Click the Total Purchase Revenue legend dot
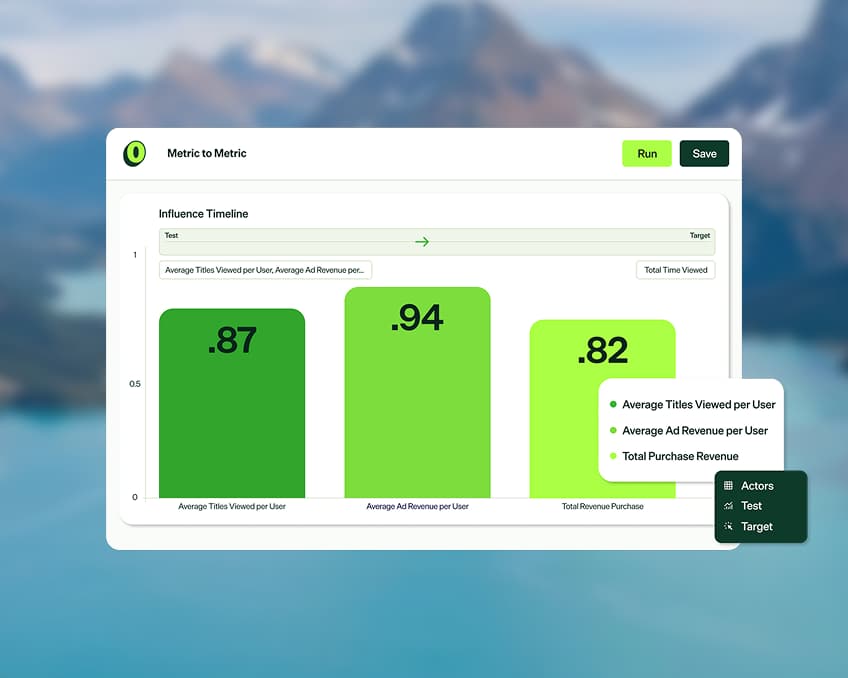 tap(613, 456)
